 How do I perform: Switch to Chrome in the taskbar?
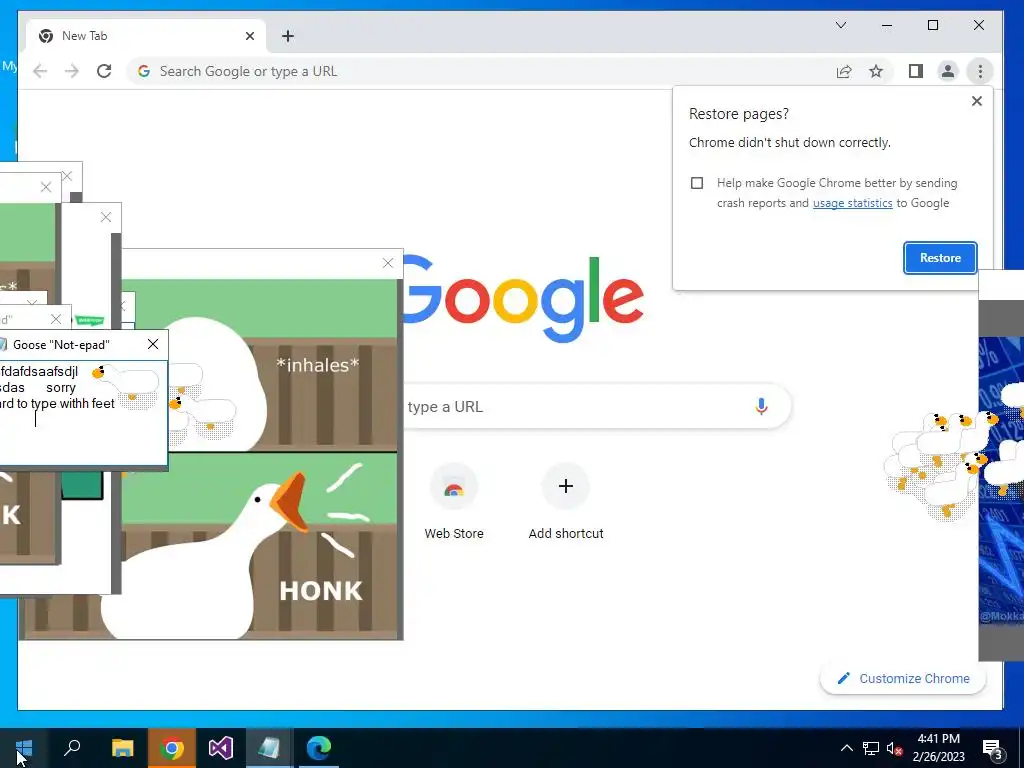coord(172,748)
